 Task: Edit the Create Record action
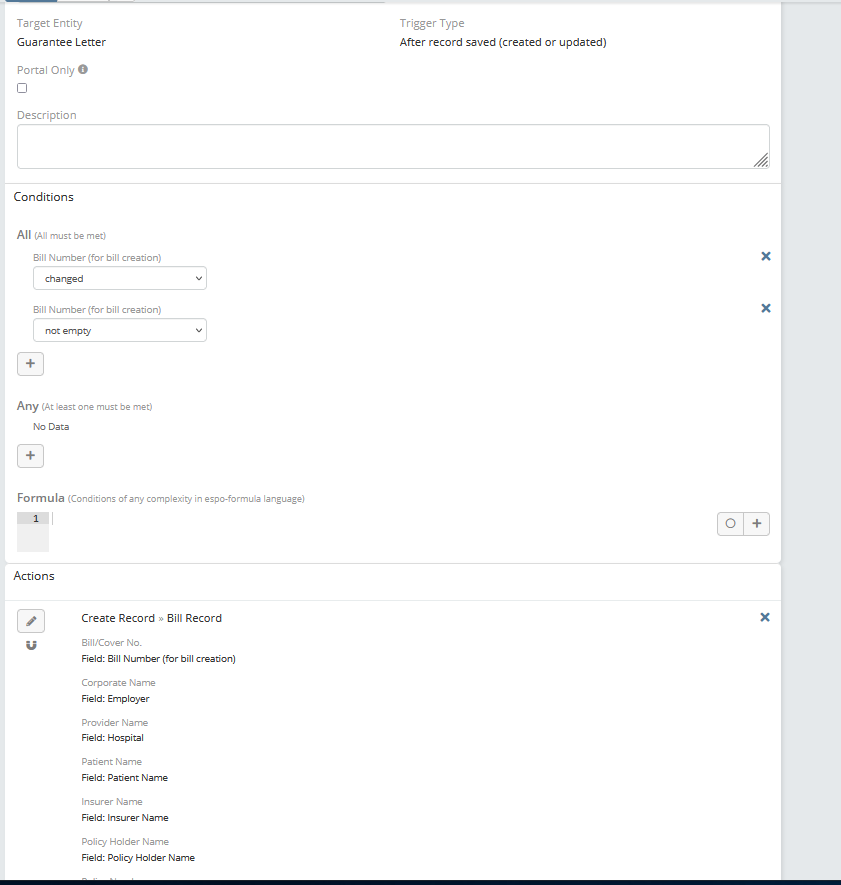(x=31, y=621)
